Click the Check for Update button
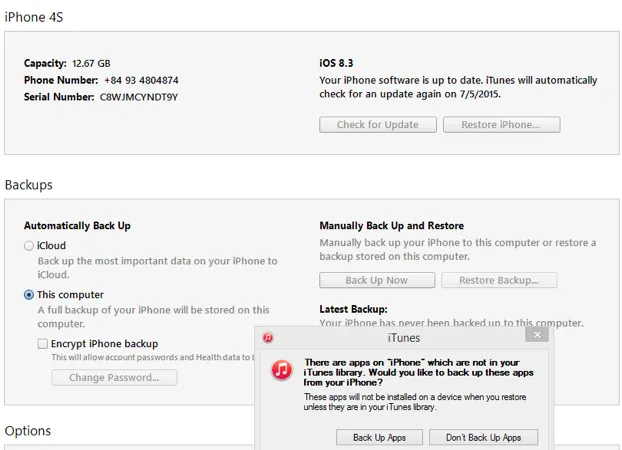 [x=377, y=125]
